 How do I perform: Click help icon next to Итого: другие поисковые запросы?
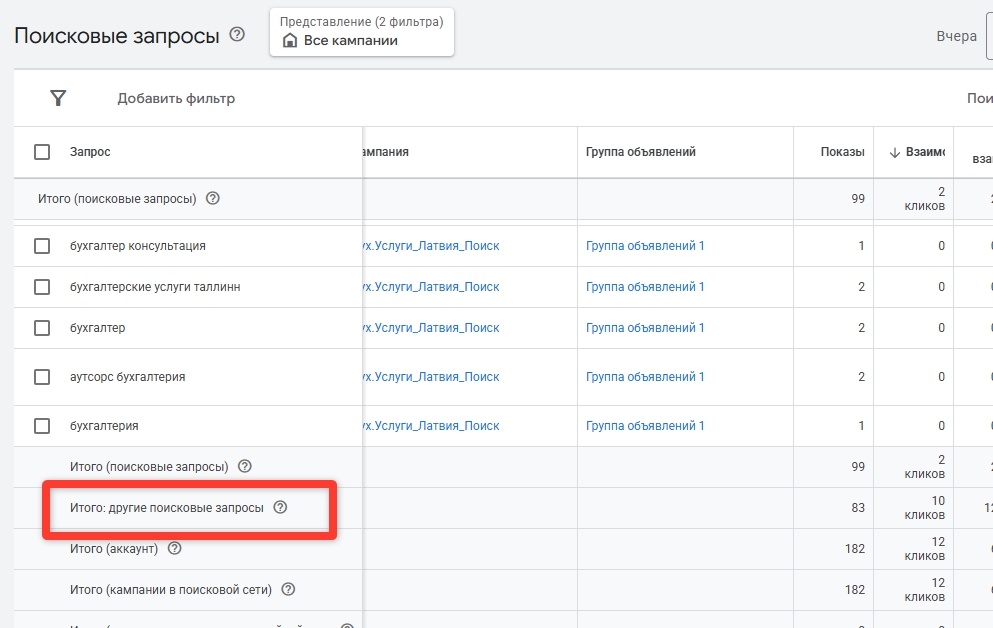[x=280, y=507]
